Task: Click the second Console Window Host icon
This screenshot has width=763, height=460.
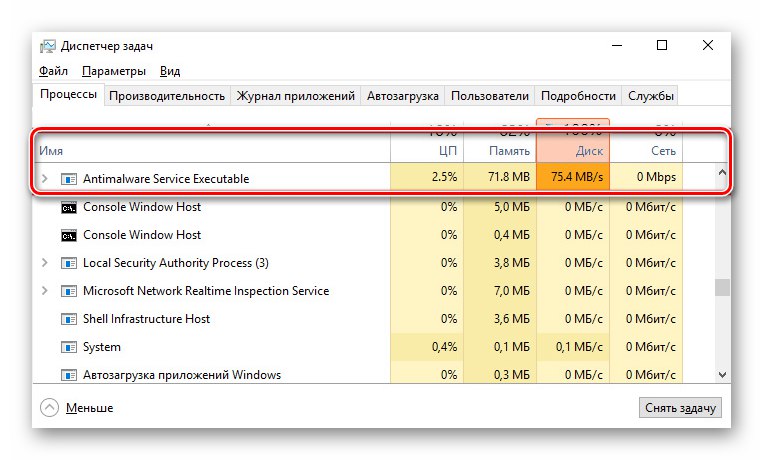Action: point(69,235)
